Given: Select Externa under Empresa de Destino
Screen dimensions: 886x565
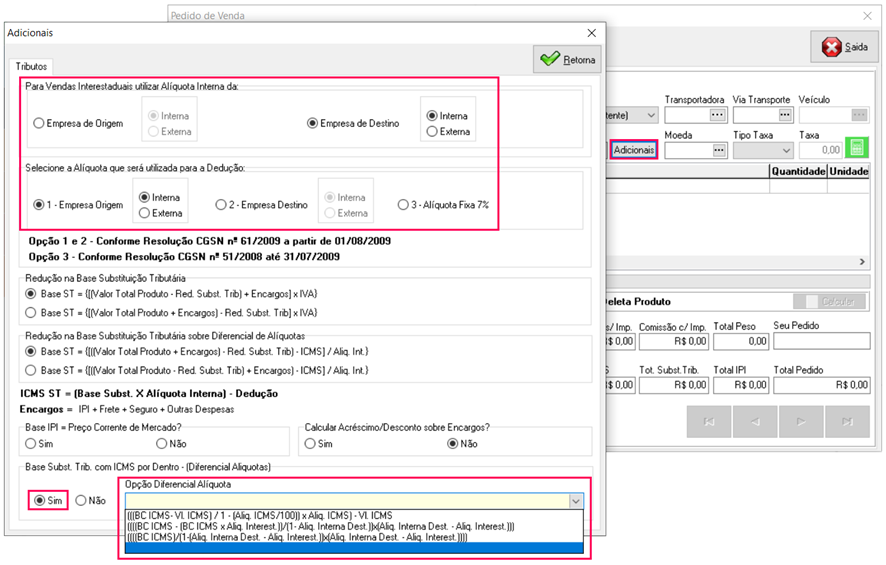Looking at the screenshot, I should [432, 131].
